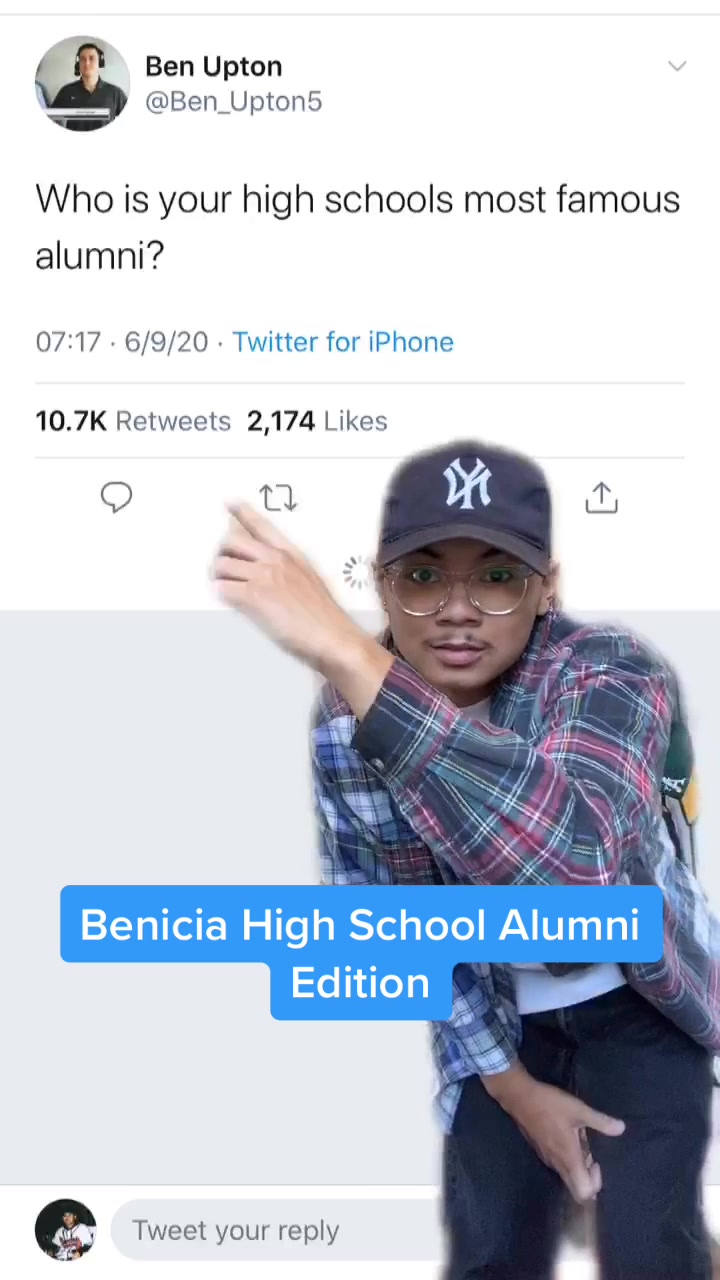The height and width of the screenshot is (1280, 720).
Task: Click the Twitter for iPhone link
Action: point(343,342)
